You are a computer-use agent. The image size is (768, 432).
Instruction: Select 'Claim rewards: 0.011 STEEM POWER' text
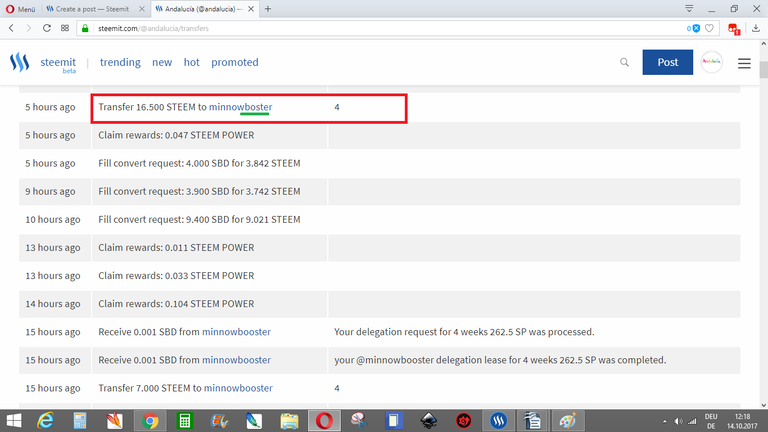176,247
